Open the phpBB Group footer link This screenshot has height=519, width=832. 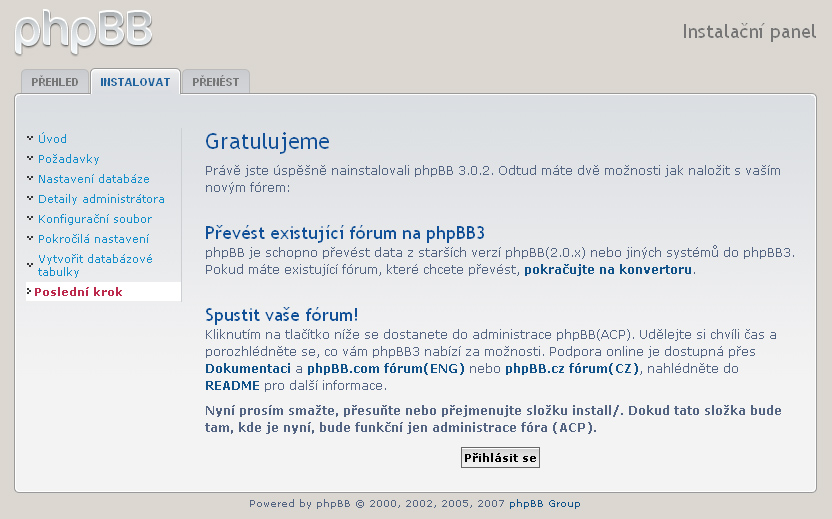[545, 504]
